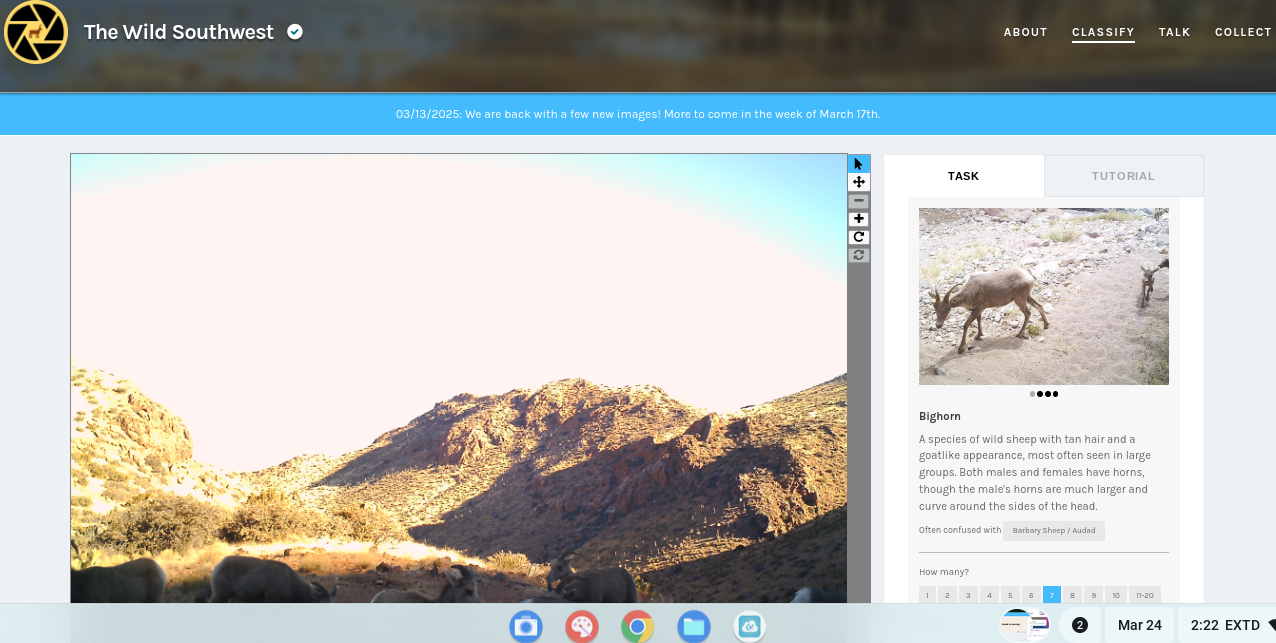Show the first example image dot
Screen dimensions: 1276x643
1032,394
